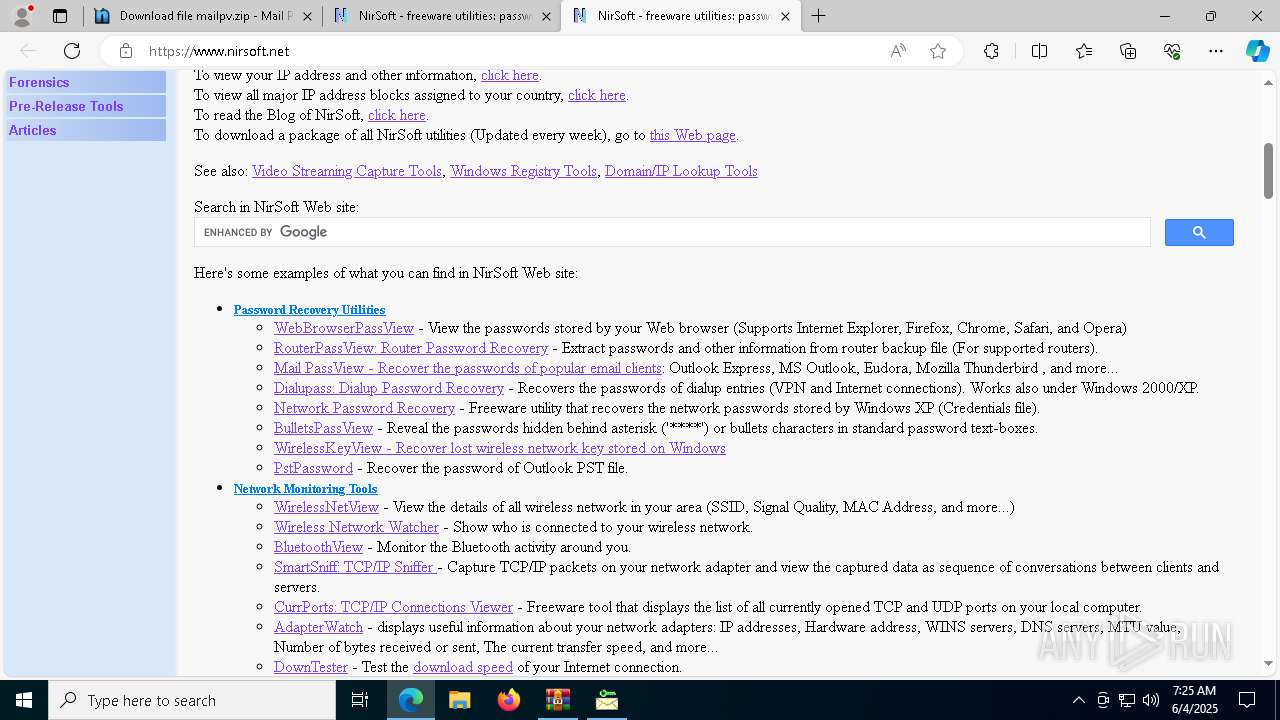1280x720 pixels.
Task: Open the Favorites list icon
Action: 1084,51
